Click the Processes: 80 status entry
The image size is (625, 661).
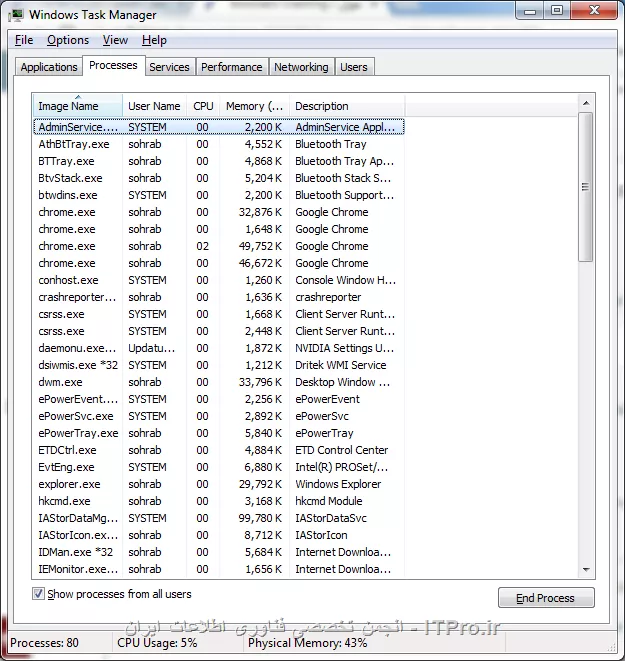pos(44,643)
